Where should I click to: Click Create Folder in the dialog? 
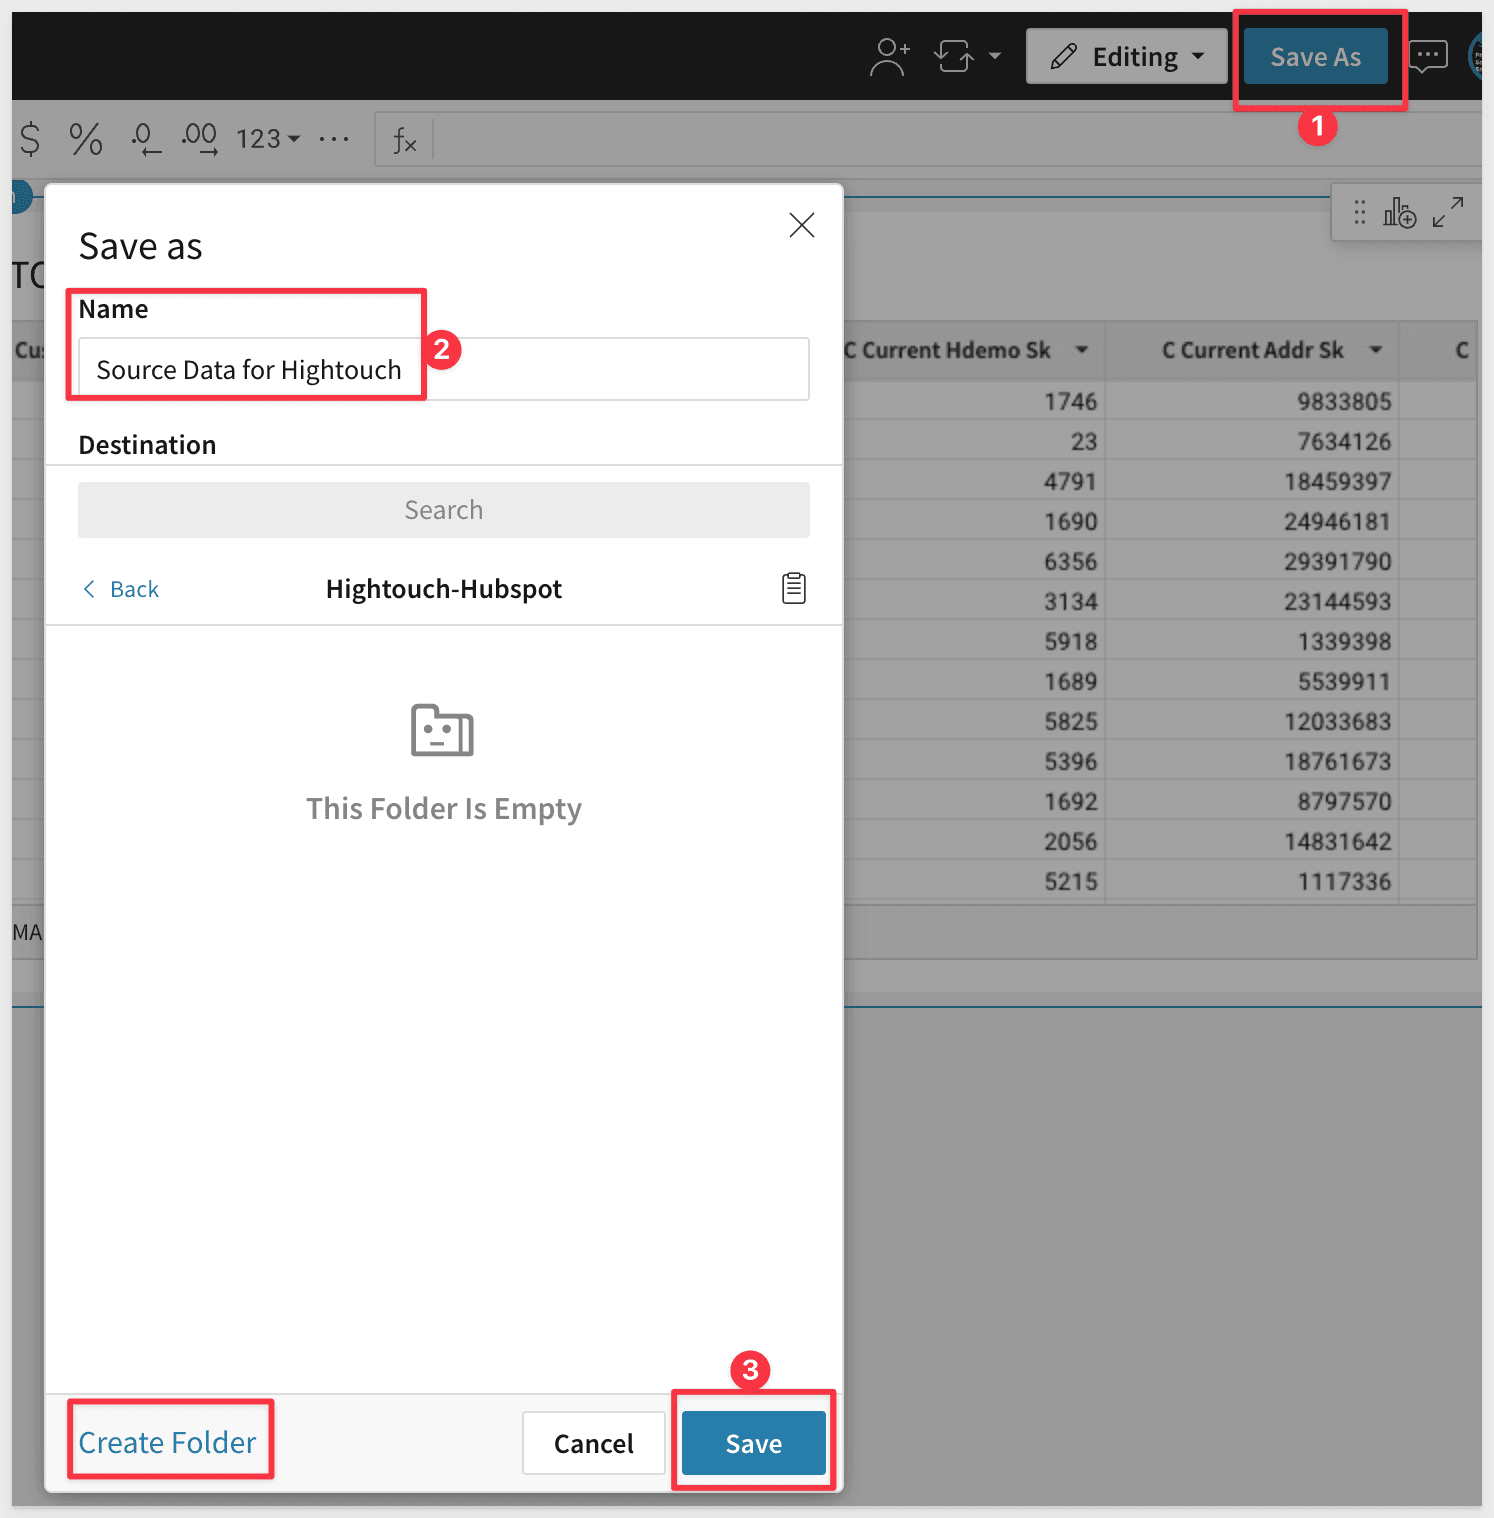167,1442
